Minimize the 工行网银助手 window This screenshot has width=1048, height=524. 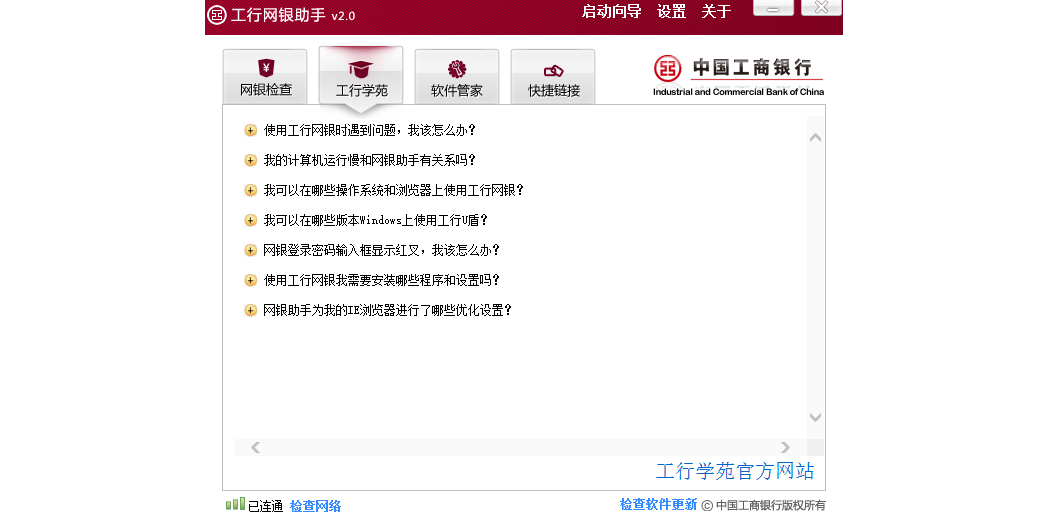[x=773, y=8]
